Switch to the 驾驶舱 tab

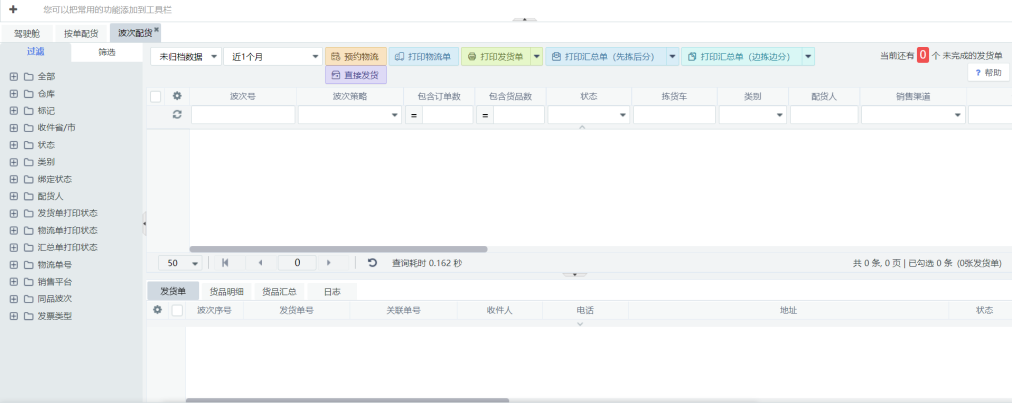[27, 34]
